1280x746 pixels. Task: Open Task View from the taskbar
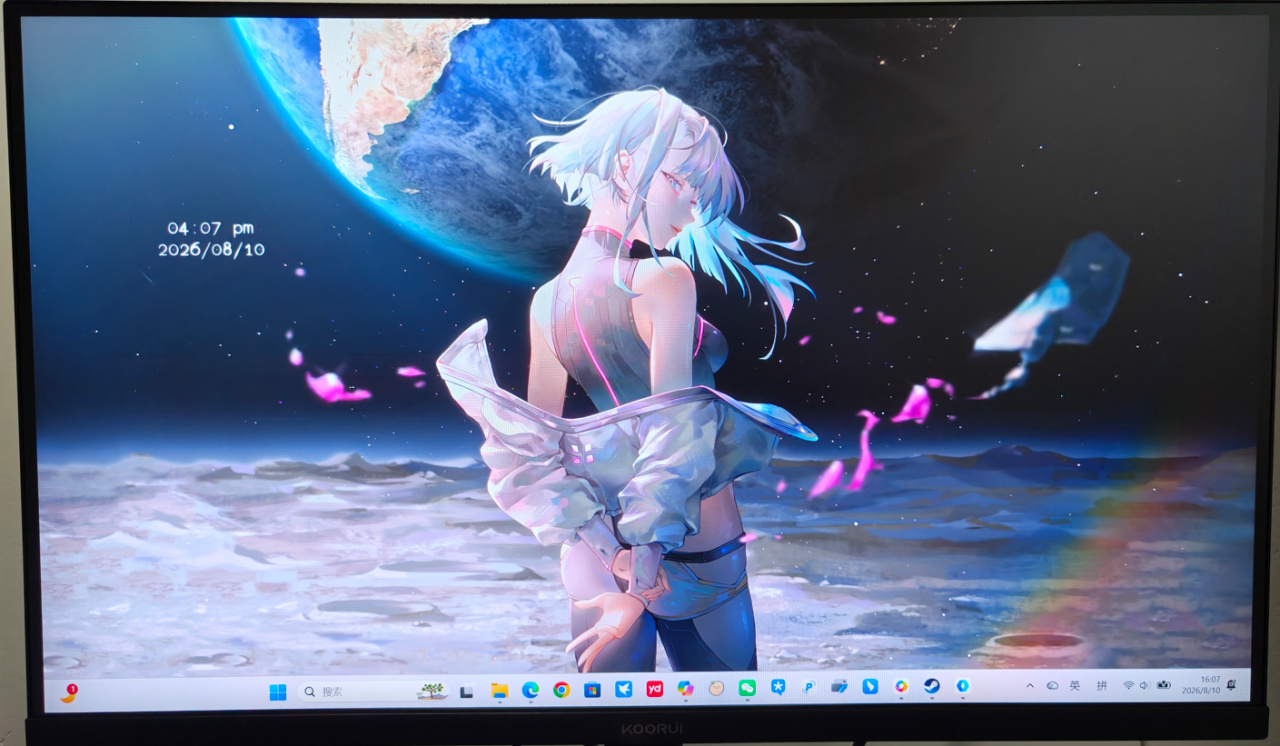tap(466, 691)
